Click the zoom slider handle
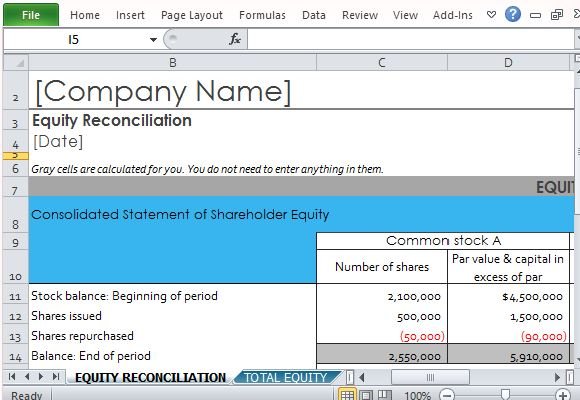 tap(505, 395)
